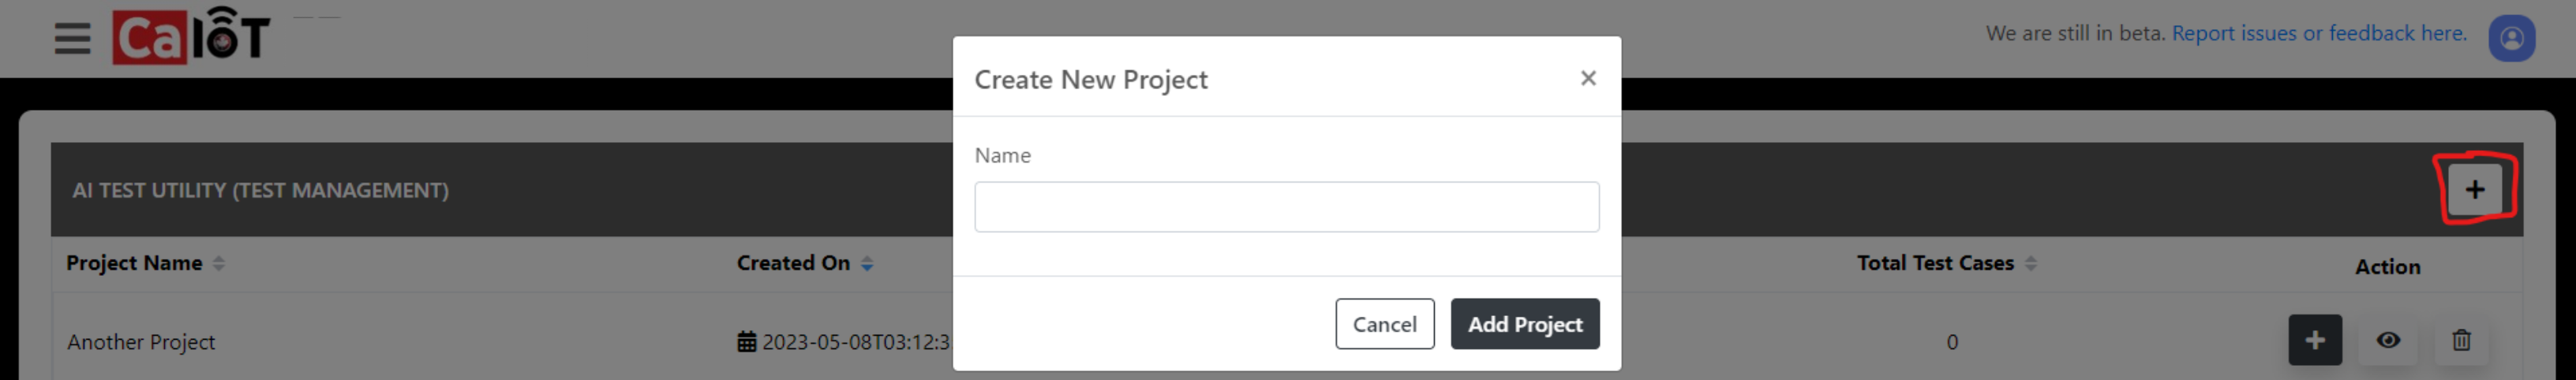Open the hamburger navigation menu
This screenshot has height=380, width=2576.
(72, 38)
